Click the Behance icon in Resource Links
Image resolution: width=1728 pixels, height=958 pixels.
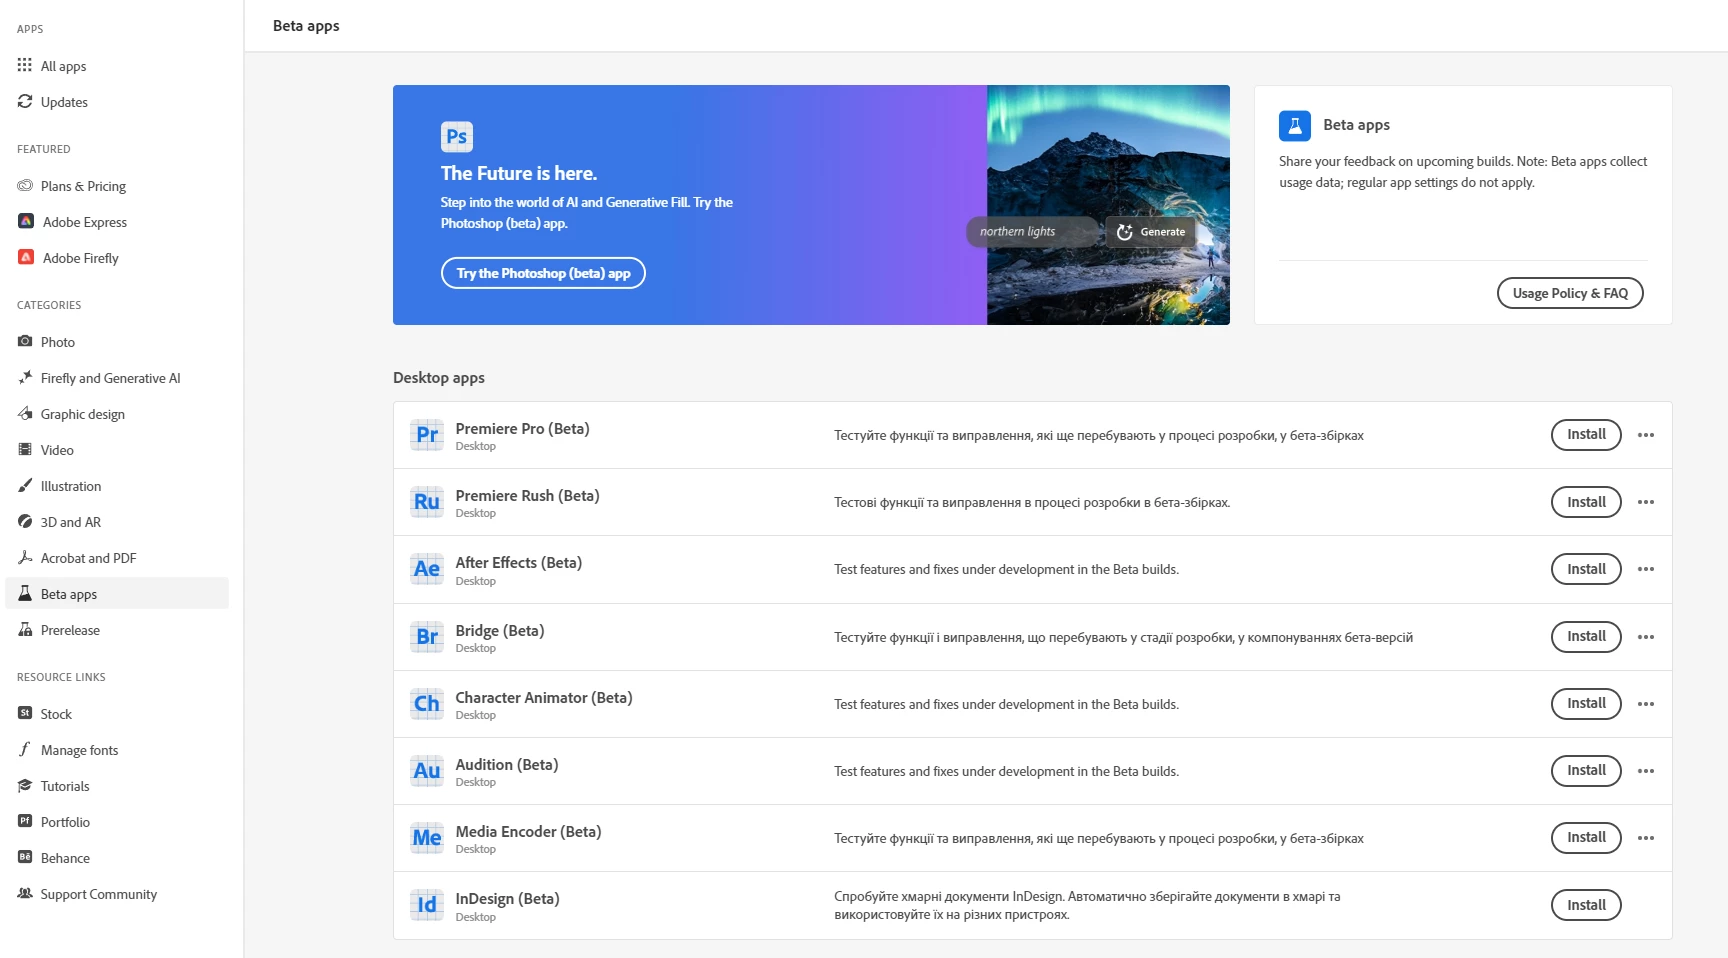(25, 857)
